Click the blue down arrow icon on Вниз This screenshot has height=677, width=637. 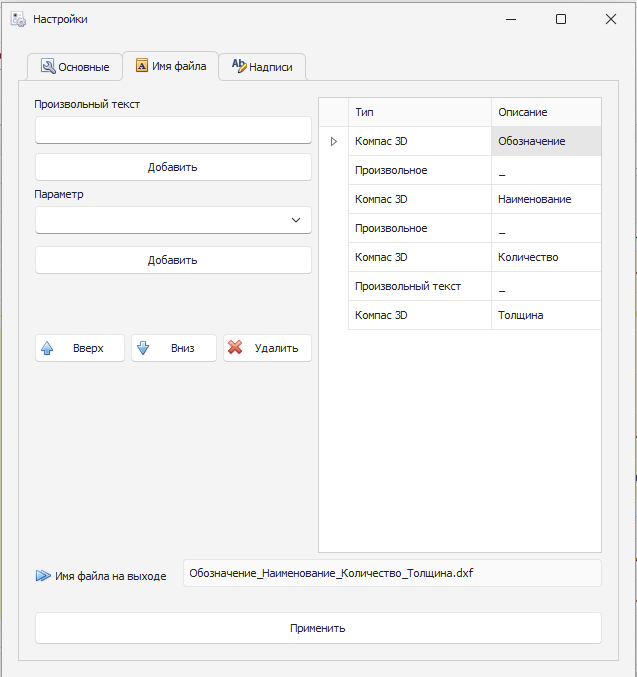coord(143,348)
